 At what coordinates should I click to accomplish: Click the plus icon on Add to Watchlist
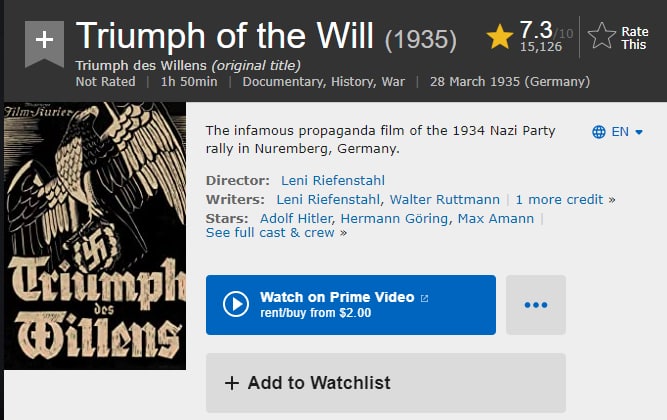[232, 383]
